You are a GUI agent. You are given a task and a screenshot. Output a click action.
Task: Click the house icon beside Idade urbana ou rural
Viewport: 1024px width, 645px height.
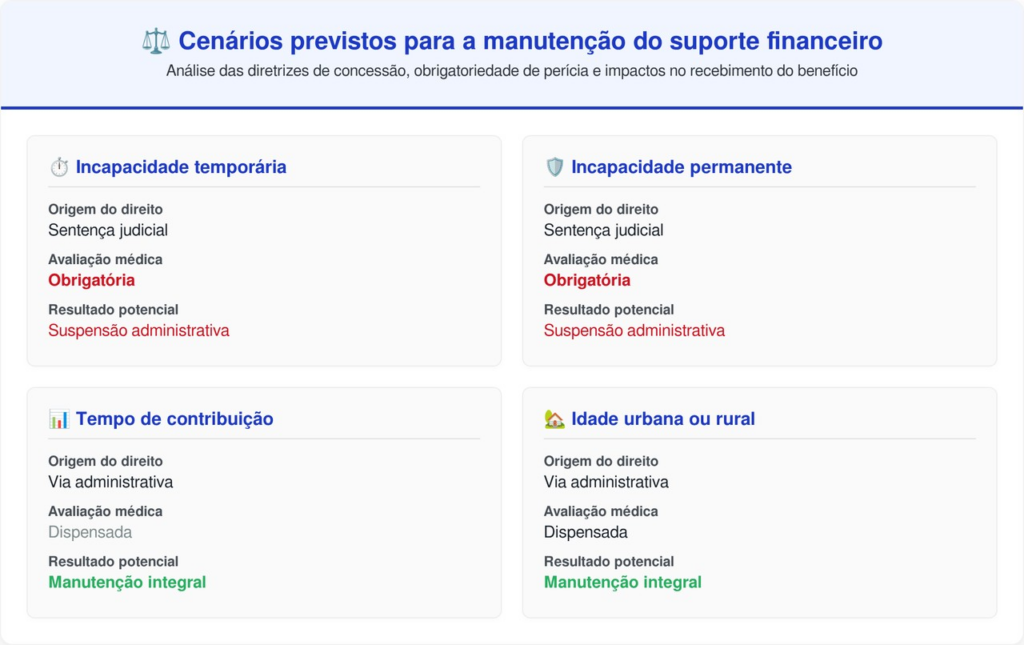[x=554, y=419]
